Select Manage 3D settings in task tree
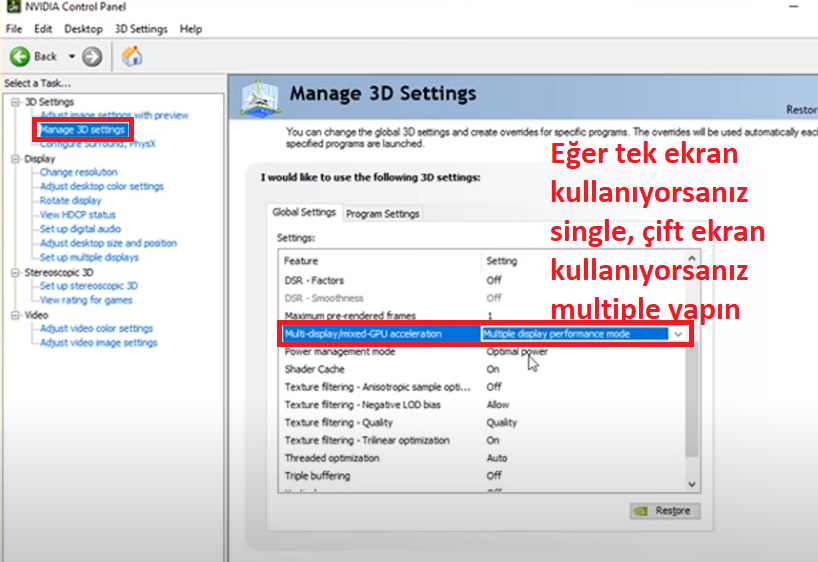This screenshot has height=562, width=818. 83,129
